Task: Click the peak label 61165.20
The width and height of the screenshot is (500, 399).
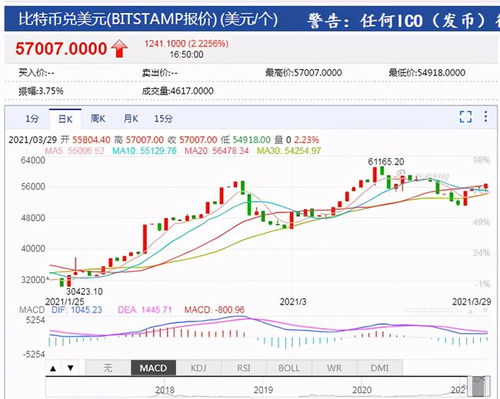Action: coord(386,162)
